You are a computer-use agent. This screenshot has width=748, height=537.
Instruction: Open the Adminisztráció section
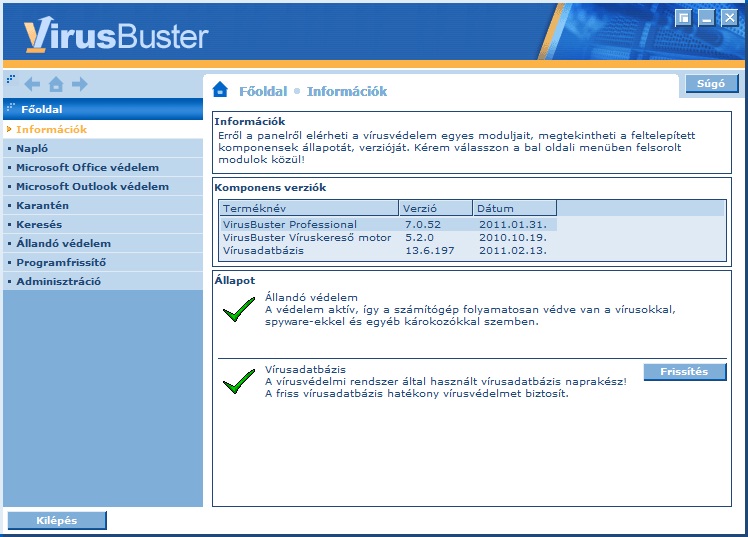point(103,281)
